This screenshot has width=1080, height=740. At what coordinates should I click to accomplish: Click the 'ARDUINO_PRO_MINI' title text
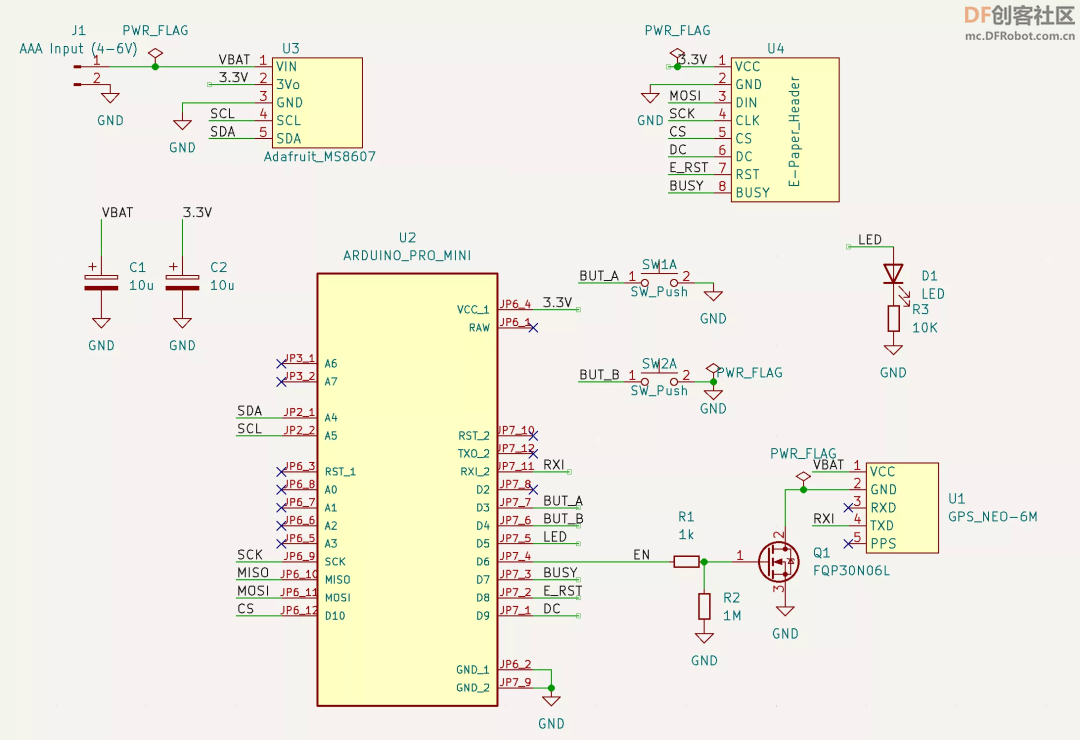pyautogui.click(x=407, y=256)
